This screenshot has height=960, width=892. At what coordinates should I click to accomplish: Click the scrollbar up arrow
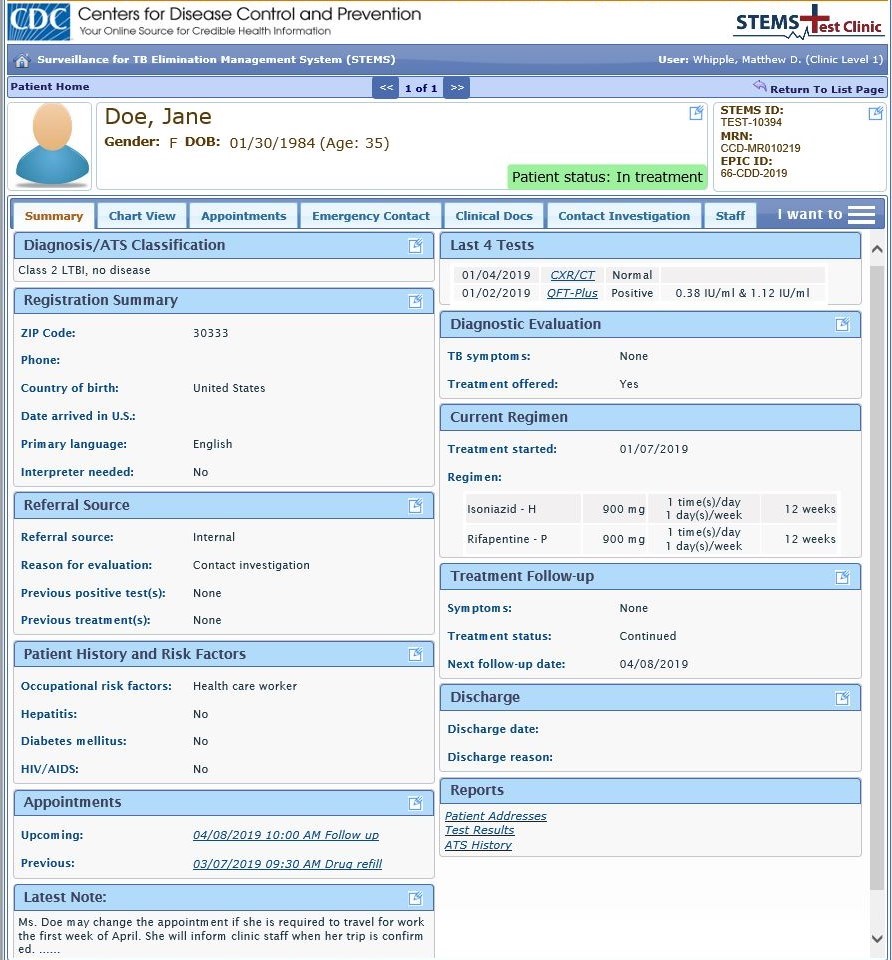[877, 249]
